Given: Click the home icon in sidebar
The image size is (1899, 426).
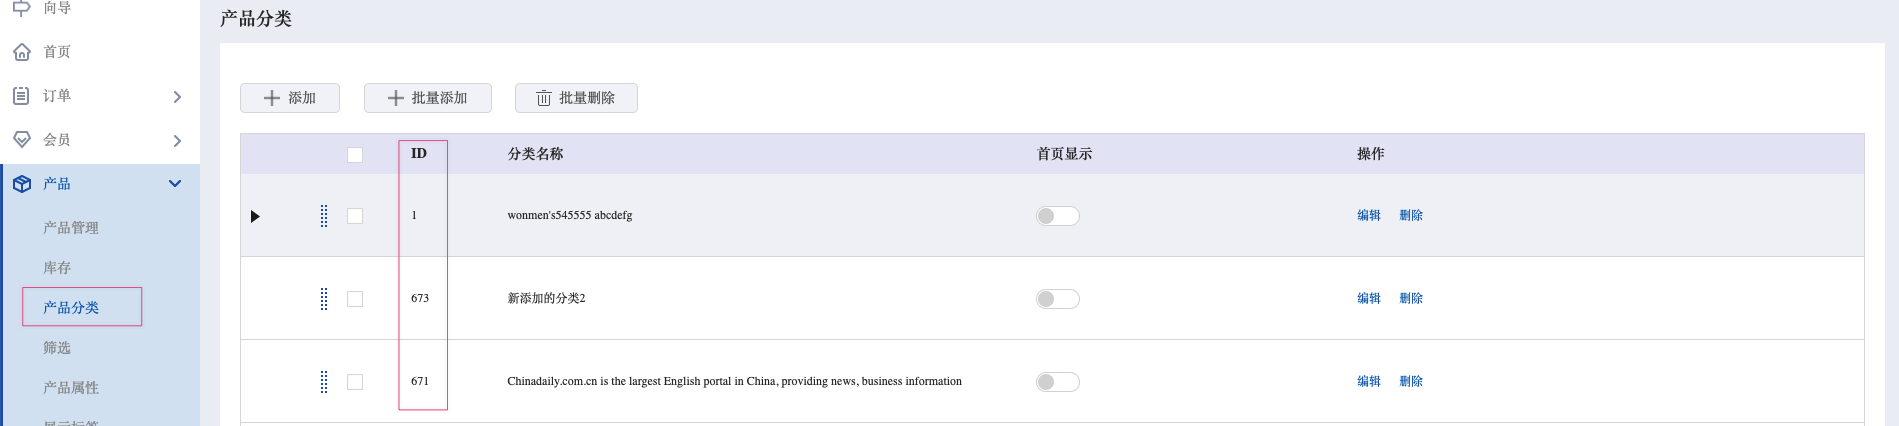Looking at the screenshot, I should point(22,52).
